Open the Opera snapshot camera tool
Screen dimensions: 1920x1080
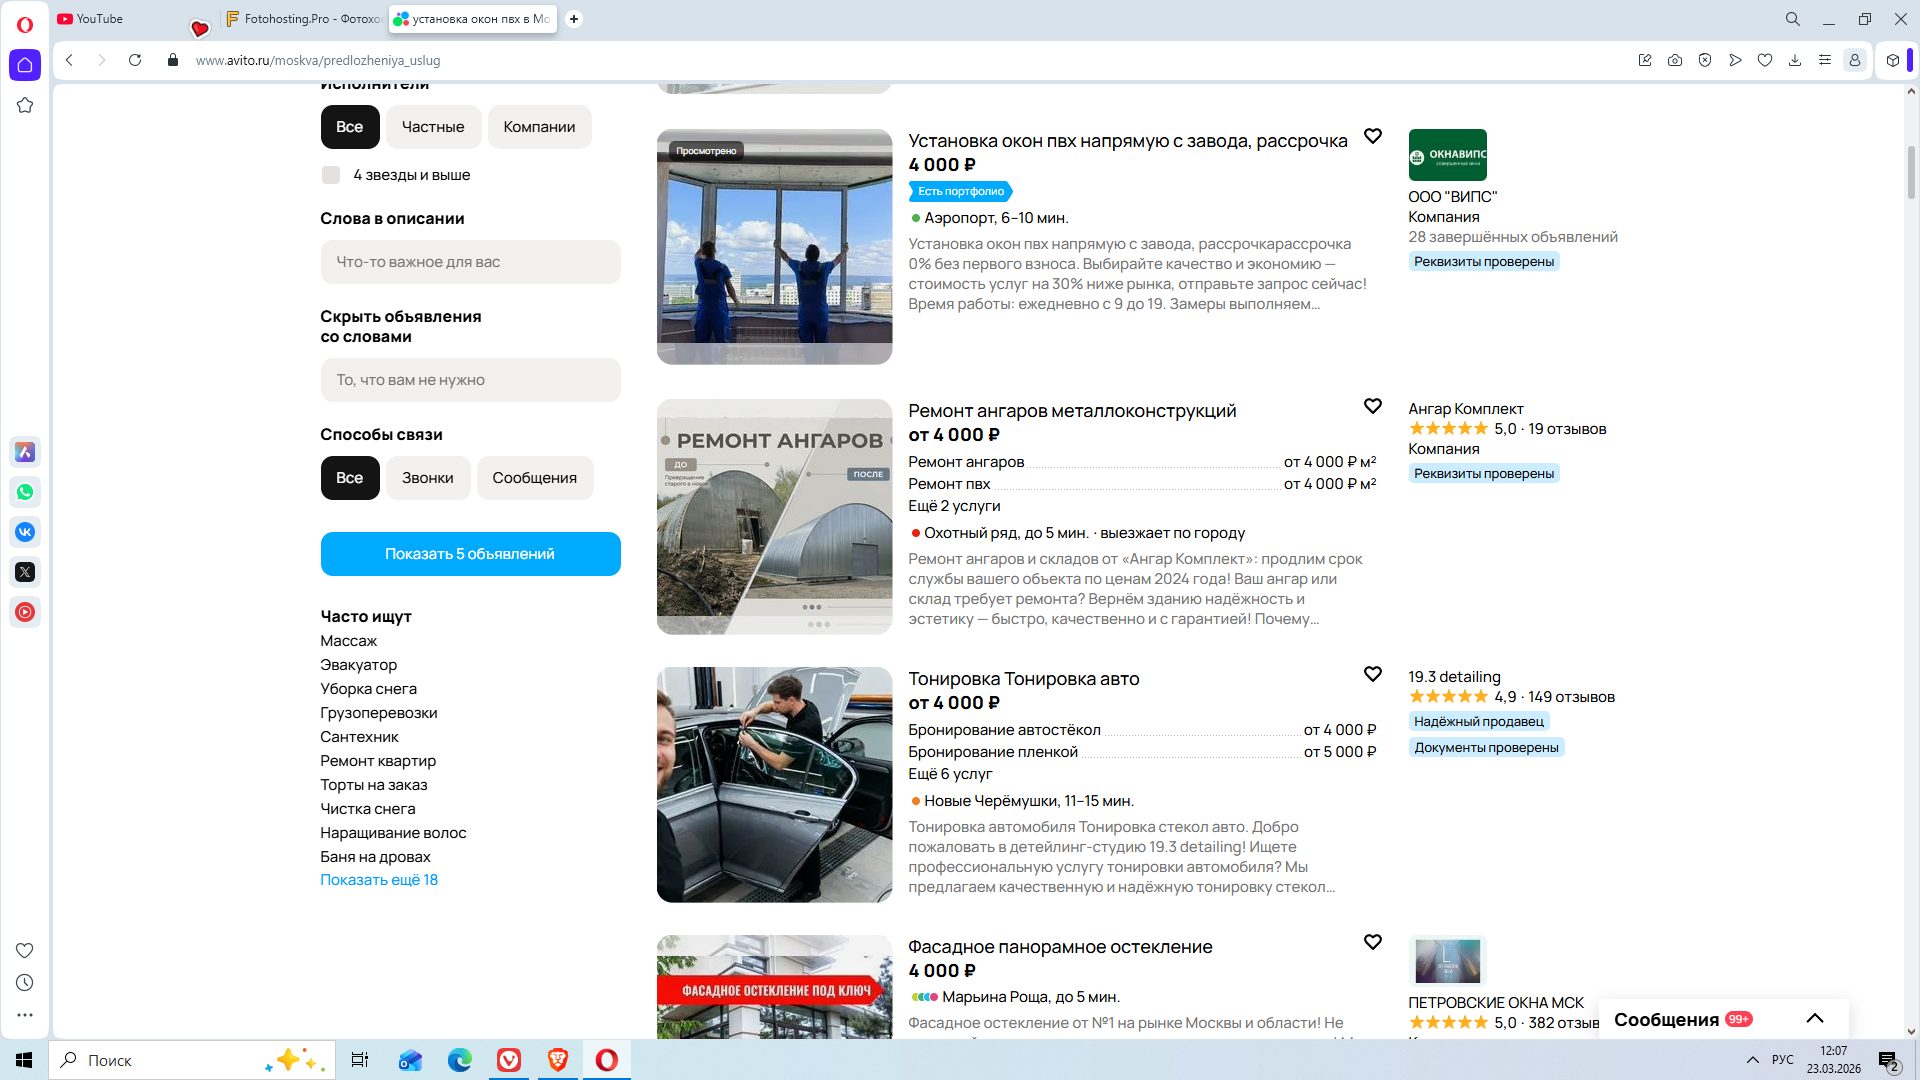click(1675, 60)
